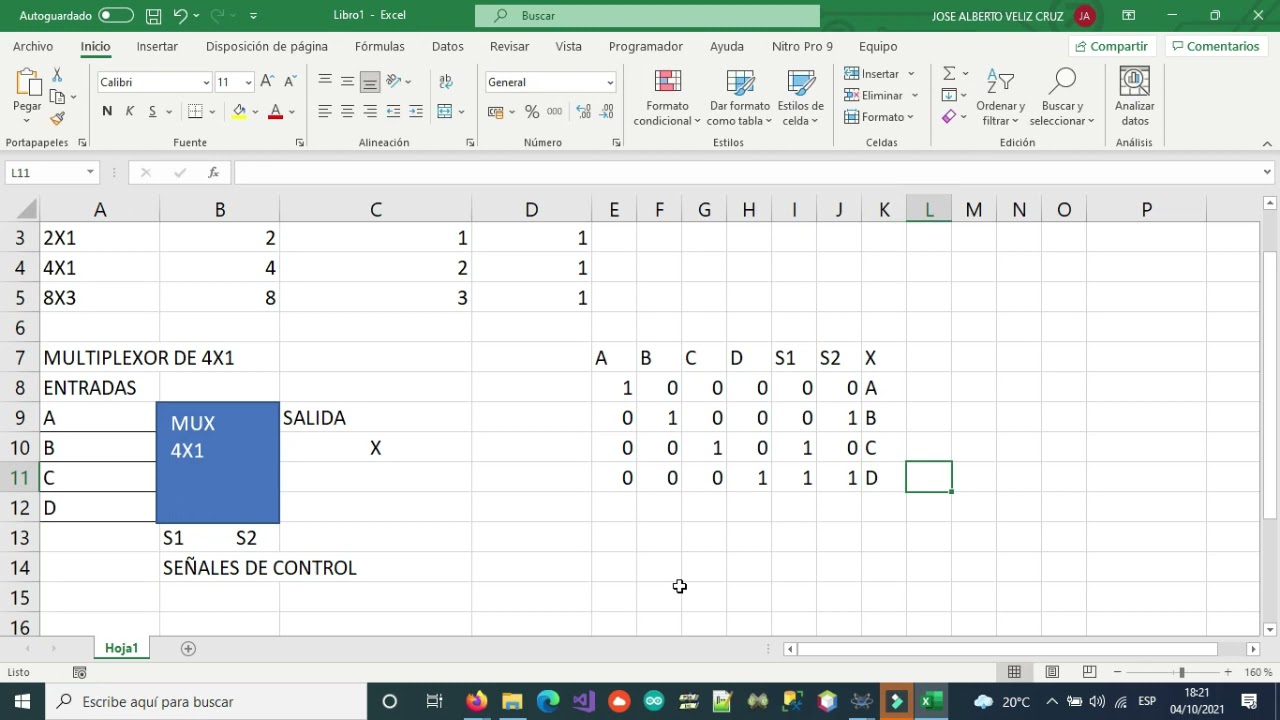Toggle wrap text (Ajustar texto)

tap(446, 82)
